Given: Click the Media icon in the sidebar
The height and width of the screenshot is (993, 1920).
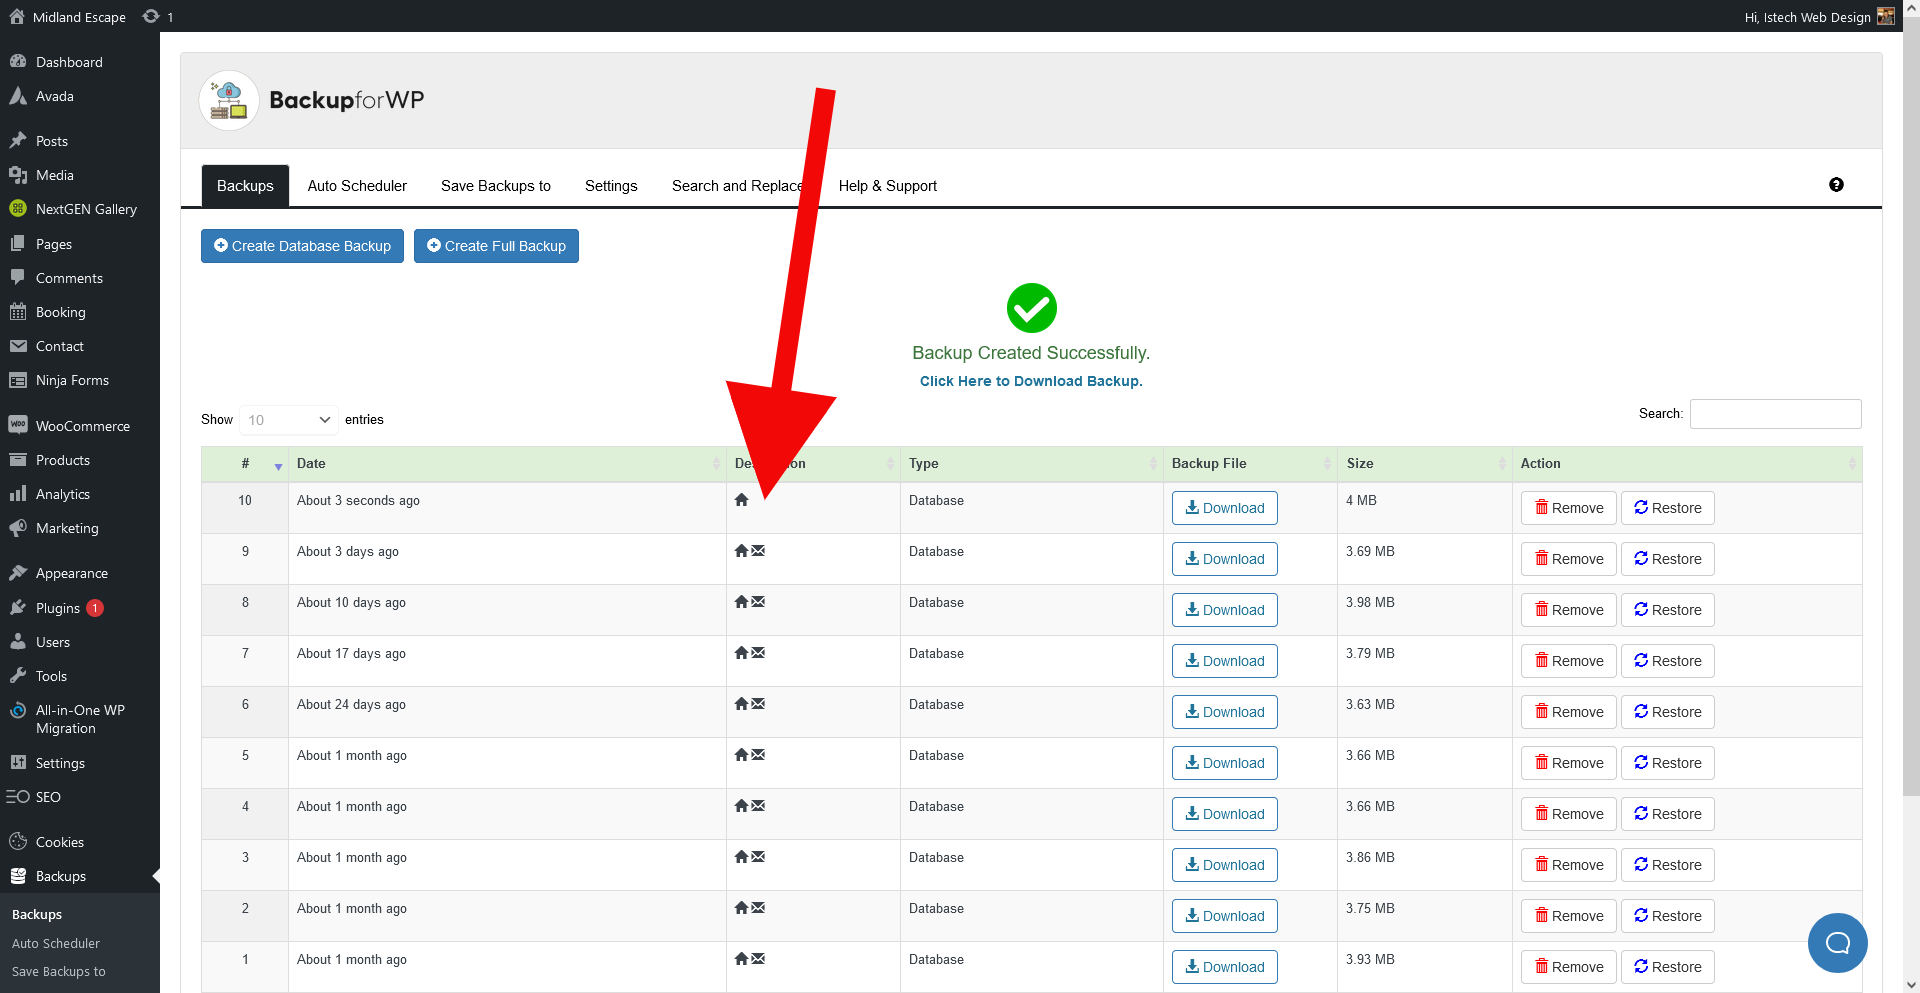Looking at the screenshot, I should pyautogui.click(x=18, y=175).
